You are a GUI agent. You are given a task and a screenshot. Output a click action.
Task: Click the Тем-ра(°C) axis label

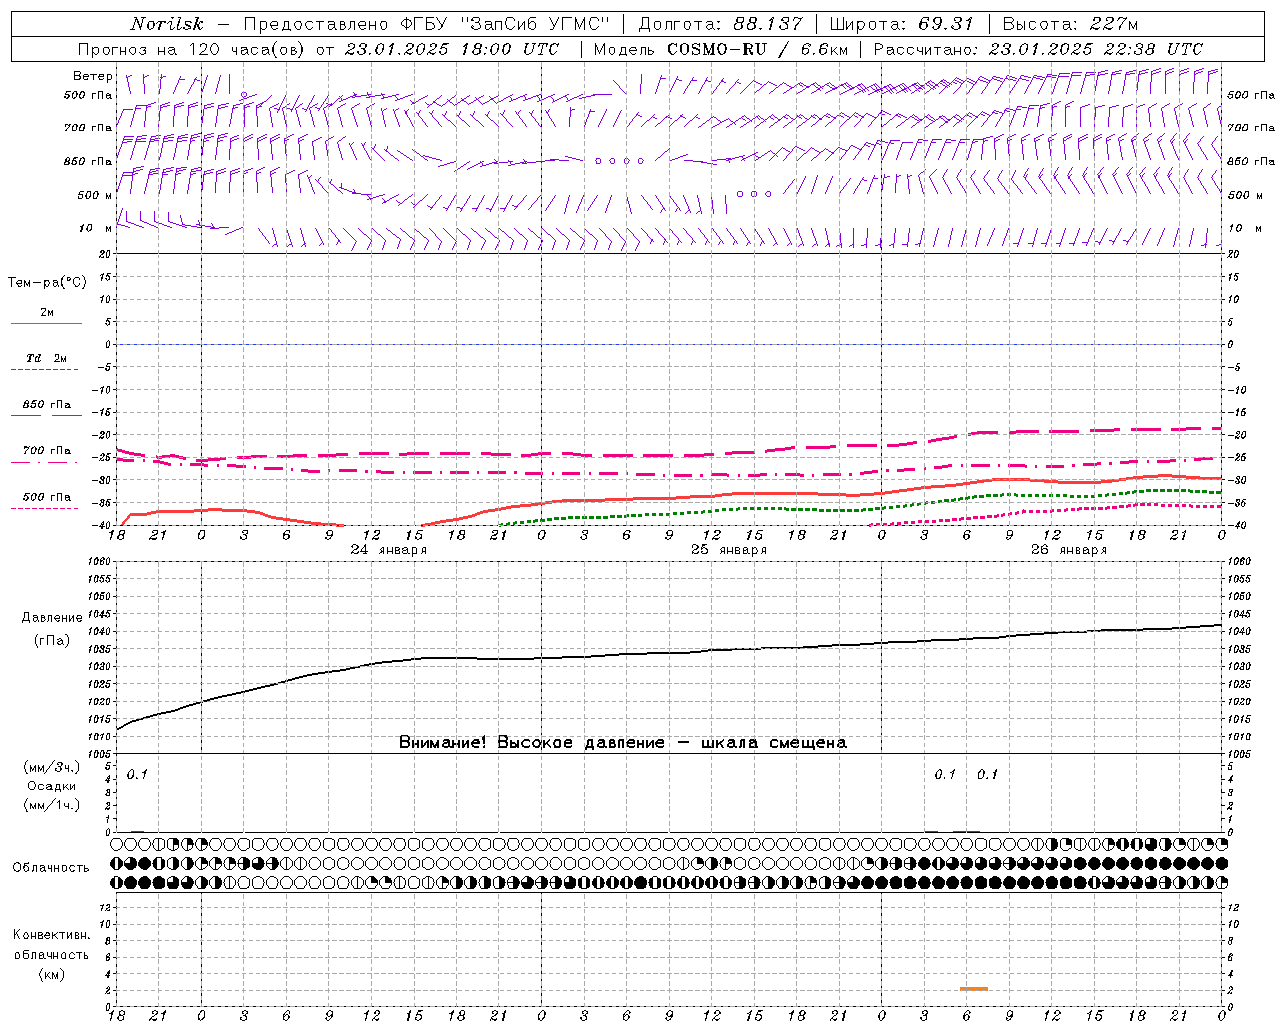pos(47,283)
